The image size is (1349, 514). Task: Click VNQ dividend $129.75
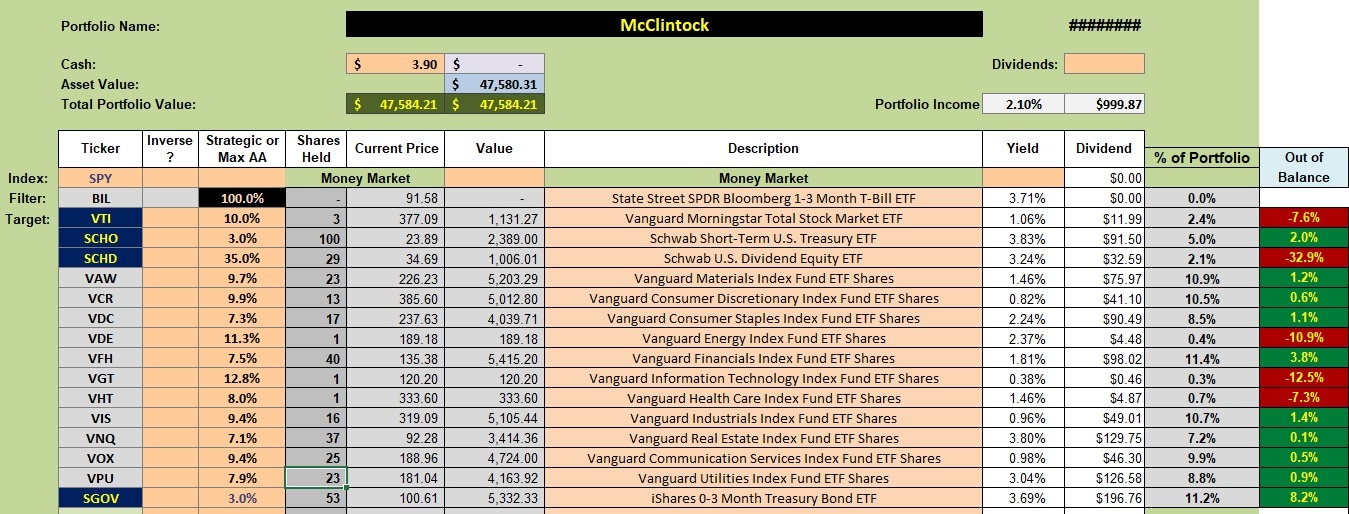(x=1104, y=438)
